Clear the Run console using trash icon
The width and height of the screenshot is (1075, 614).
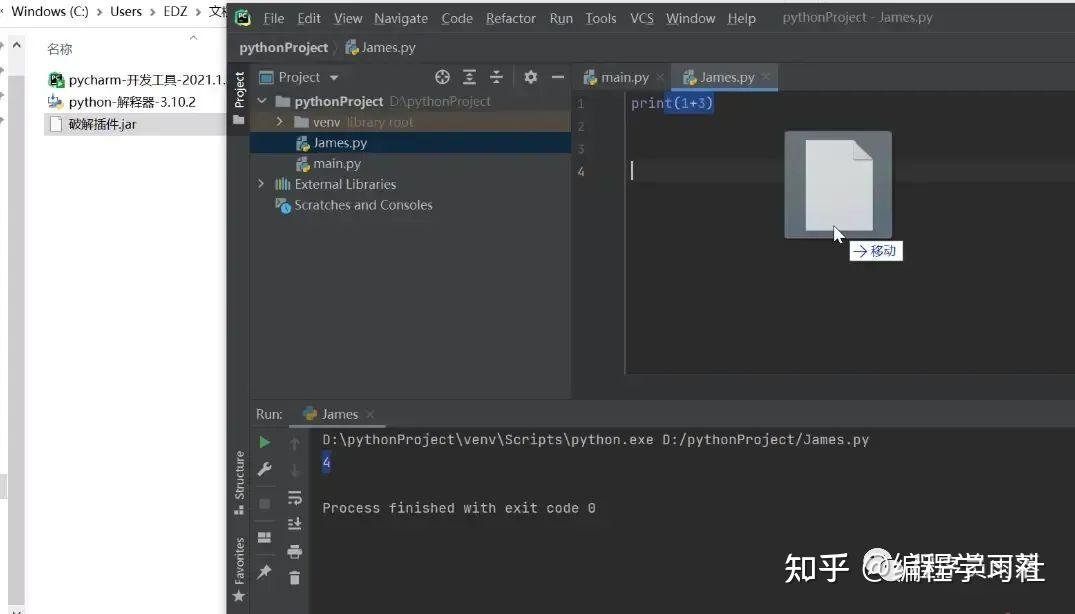coord(294,578)
